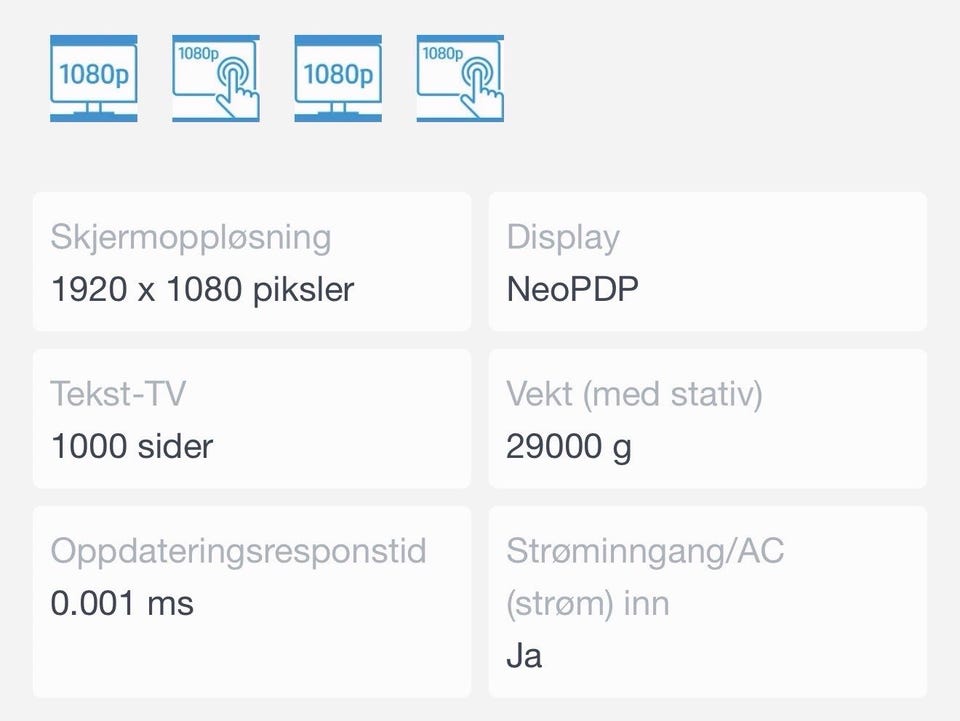Click the leftmost 1080p monitor icon
960x721 pixels.
[94, 77]
